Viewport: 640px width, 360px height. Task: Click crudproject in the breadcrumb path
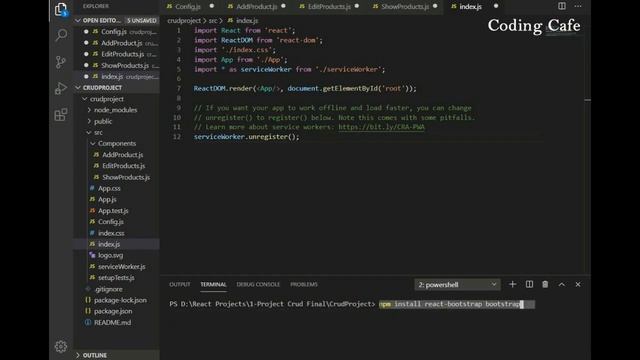(184, 20)
